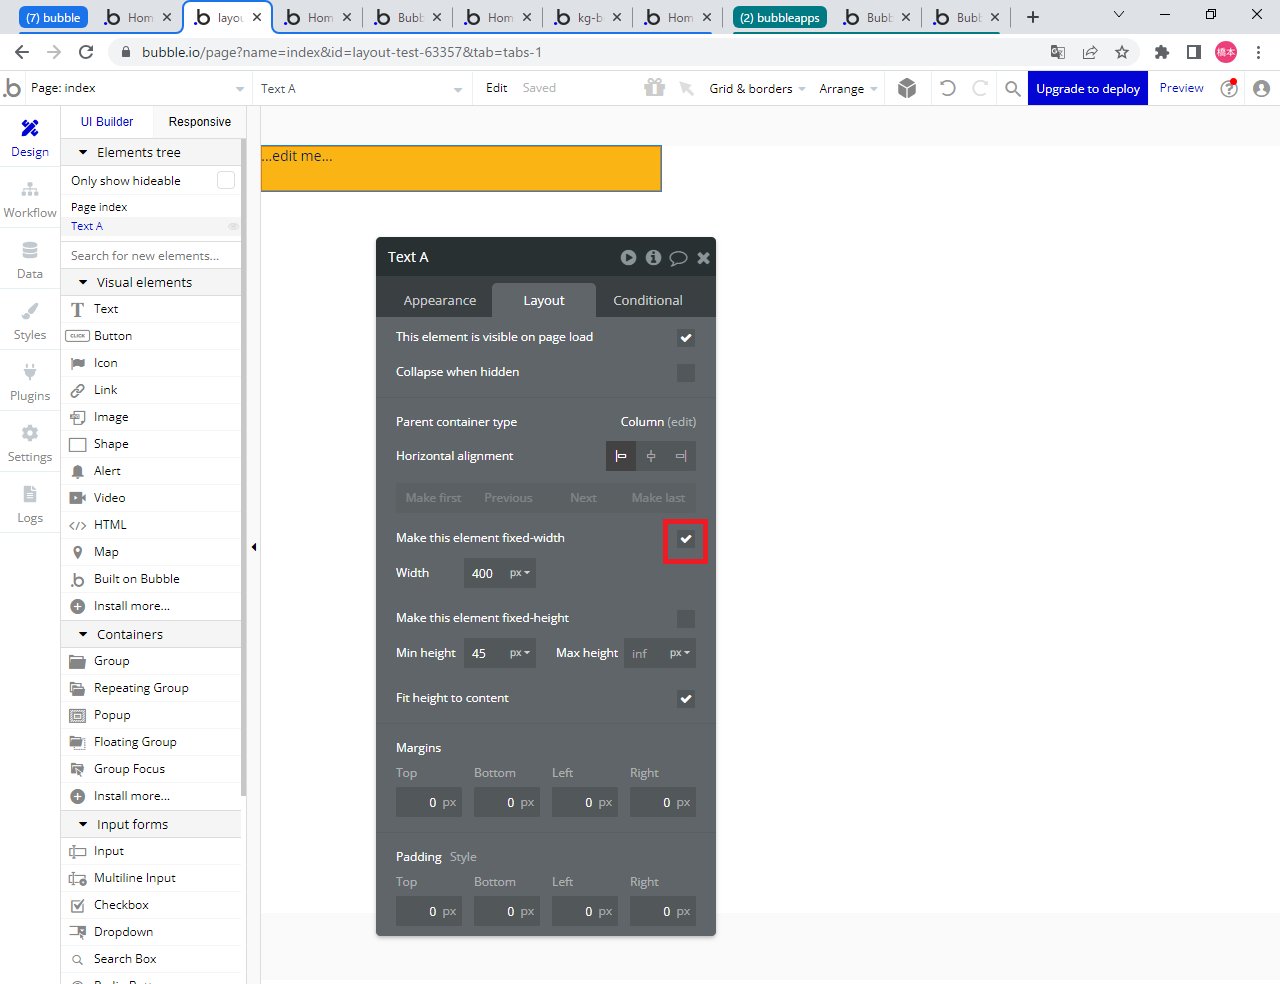
Task: Open info icon in Text A header
Action: 653,257
